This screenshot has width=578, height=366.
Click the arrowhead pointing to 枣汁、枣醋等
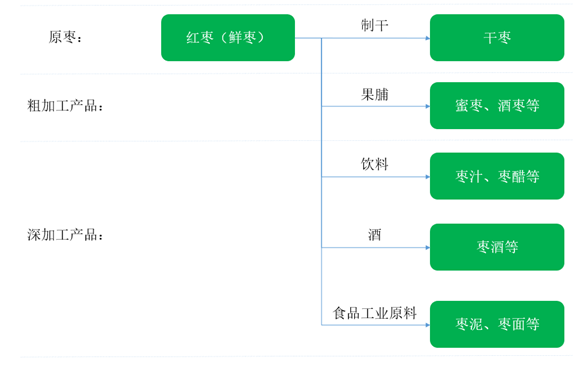coord(428,177)
